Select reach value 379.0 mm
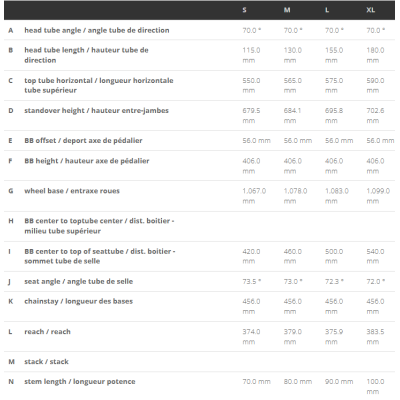The height and width of the screenshot is (400, 400). tap(293, 337)
